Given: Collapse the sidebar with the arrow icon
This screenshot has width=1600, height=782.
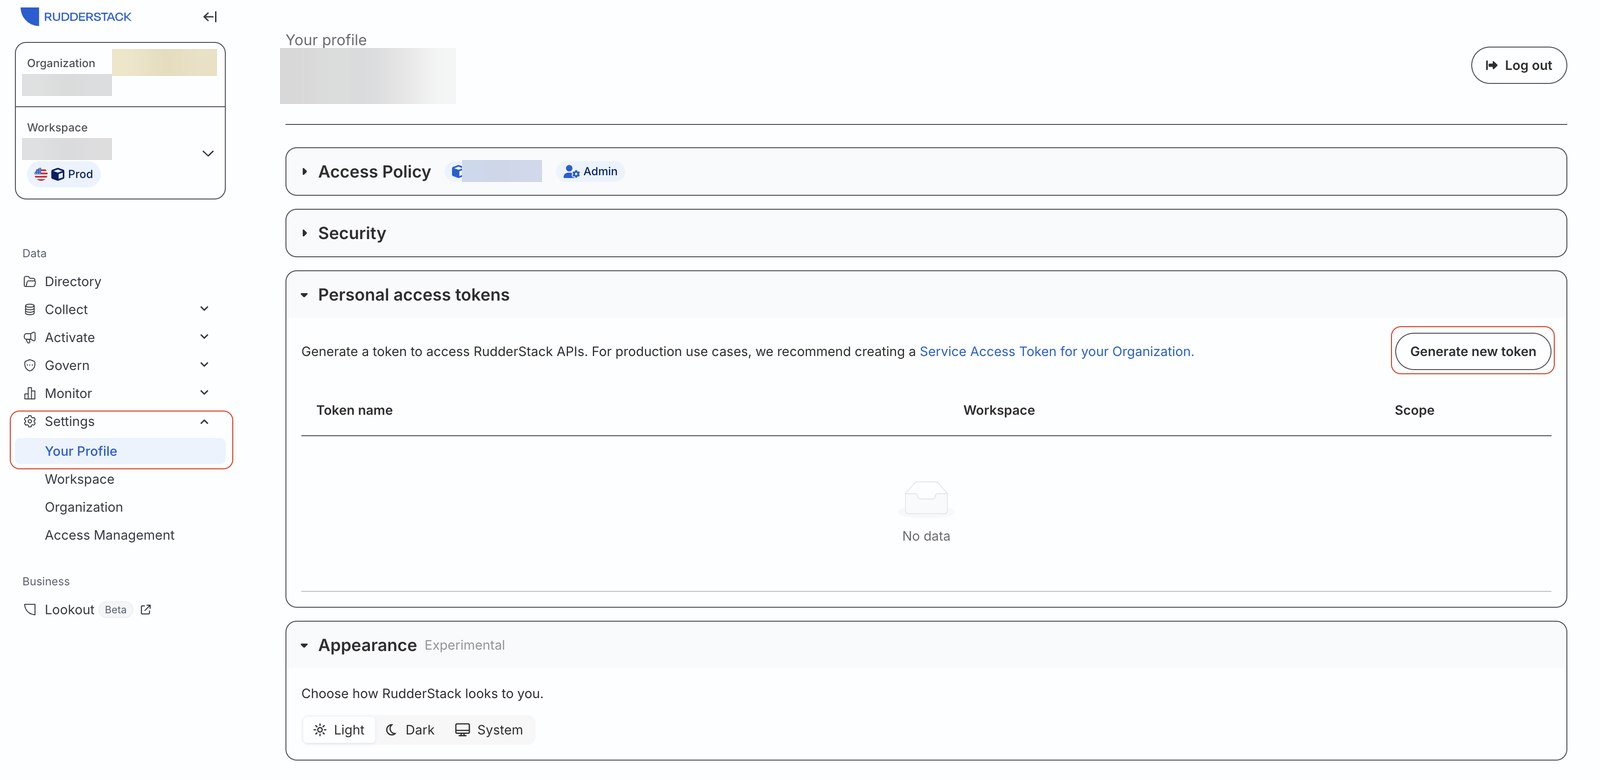Looking at the screenshot, I should 210,17.
